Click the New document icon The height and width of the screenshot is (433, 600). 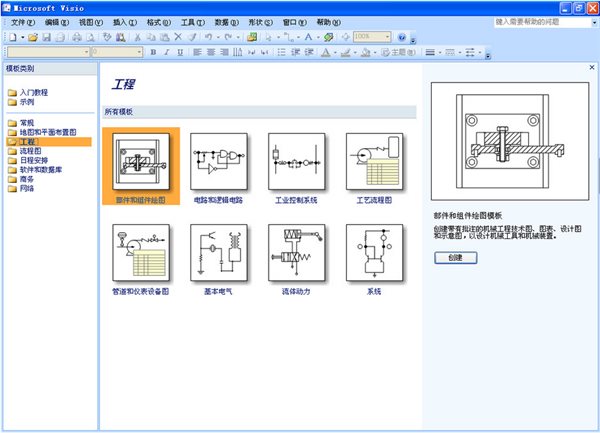pyautogui.click(x=13, y=37)
